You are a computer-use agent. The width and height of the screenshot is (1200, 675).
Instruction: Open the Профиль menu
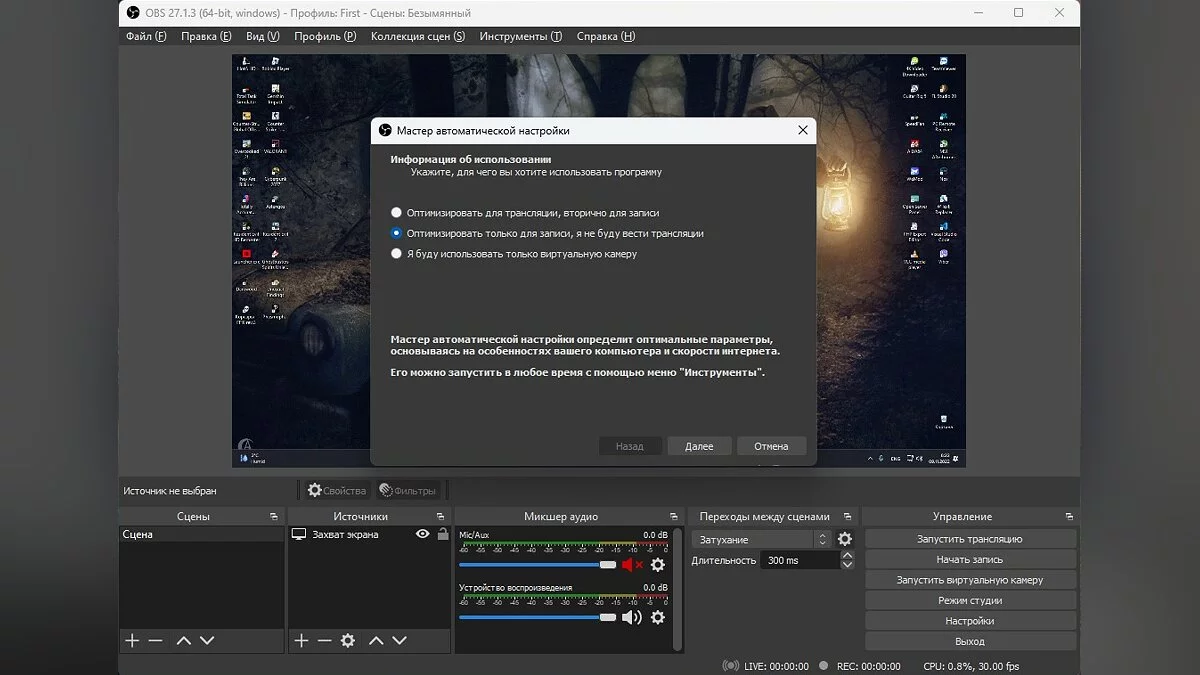pos(325,36)
